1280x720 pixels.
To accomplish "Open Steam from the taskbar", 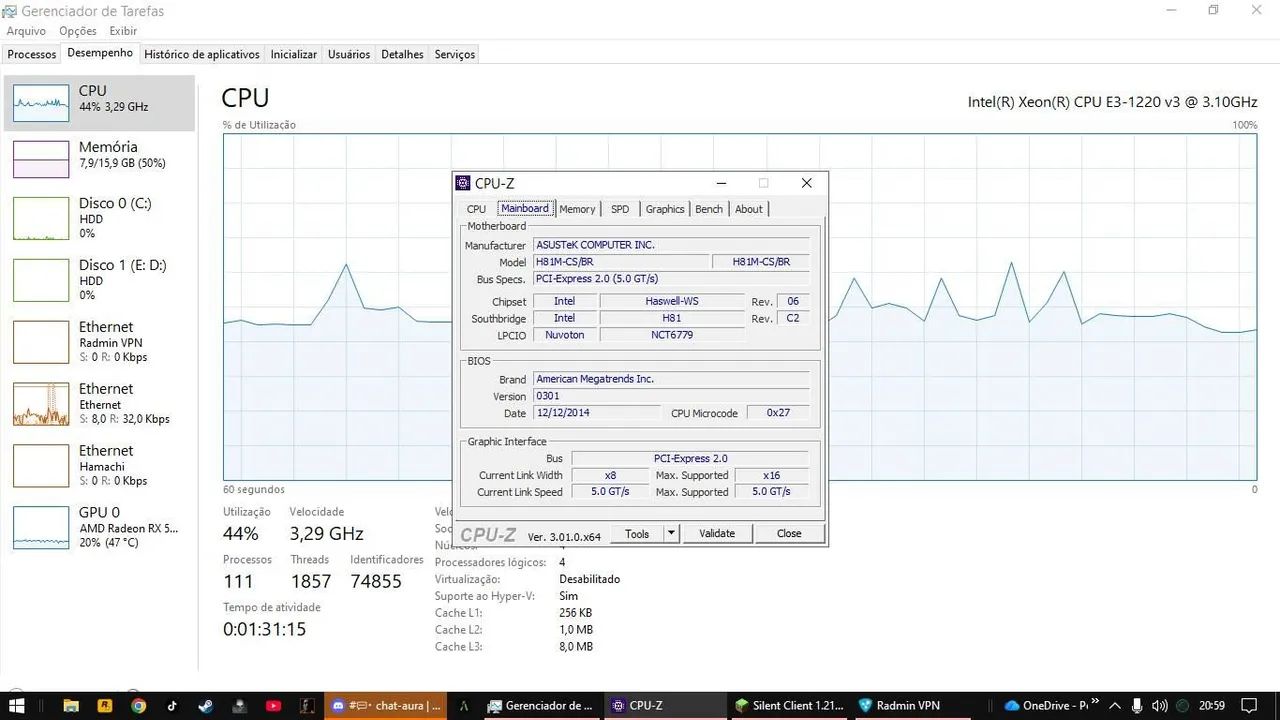I will click(205, 705).
